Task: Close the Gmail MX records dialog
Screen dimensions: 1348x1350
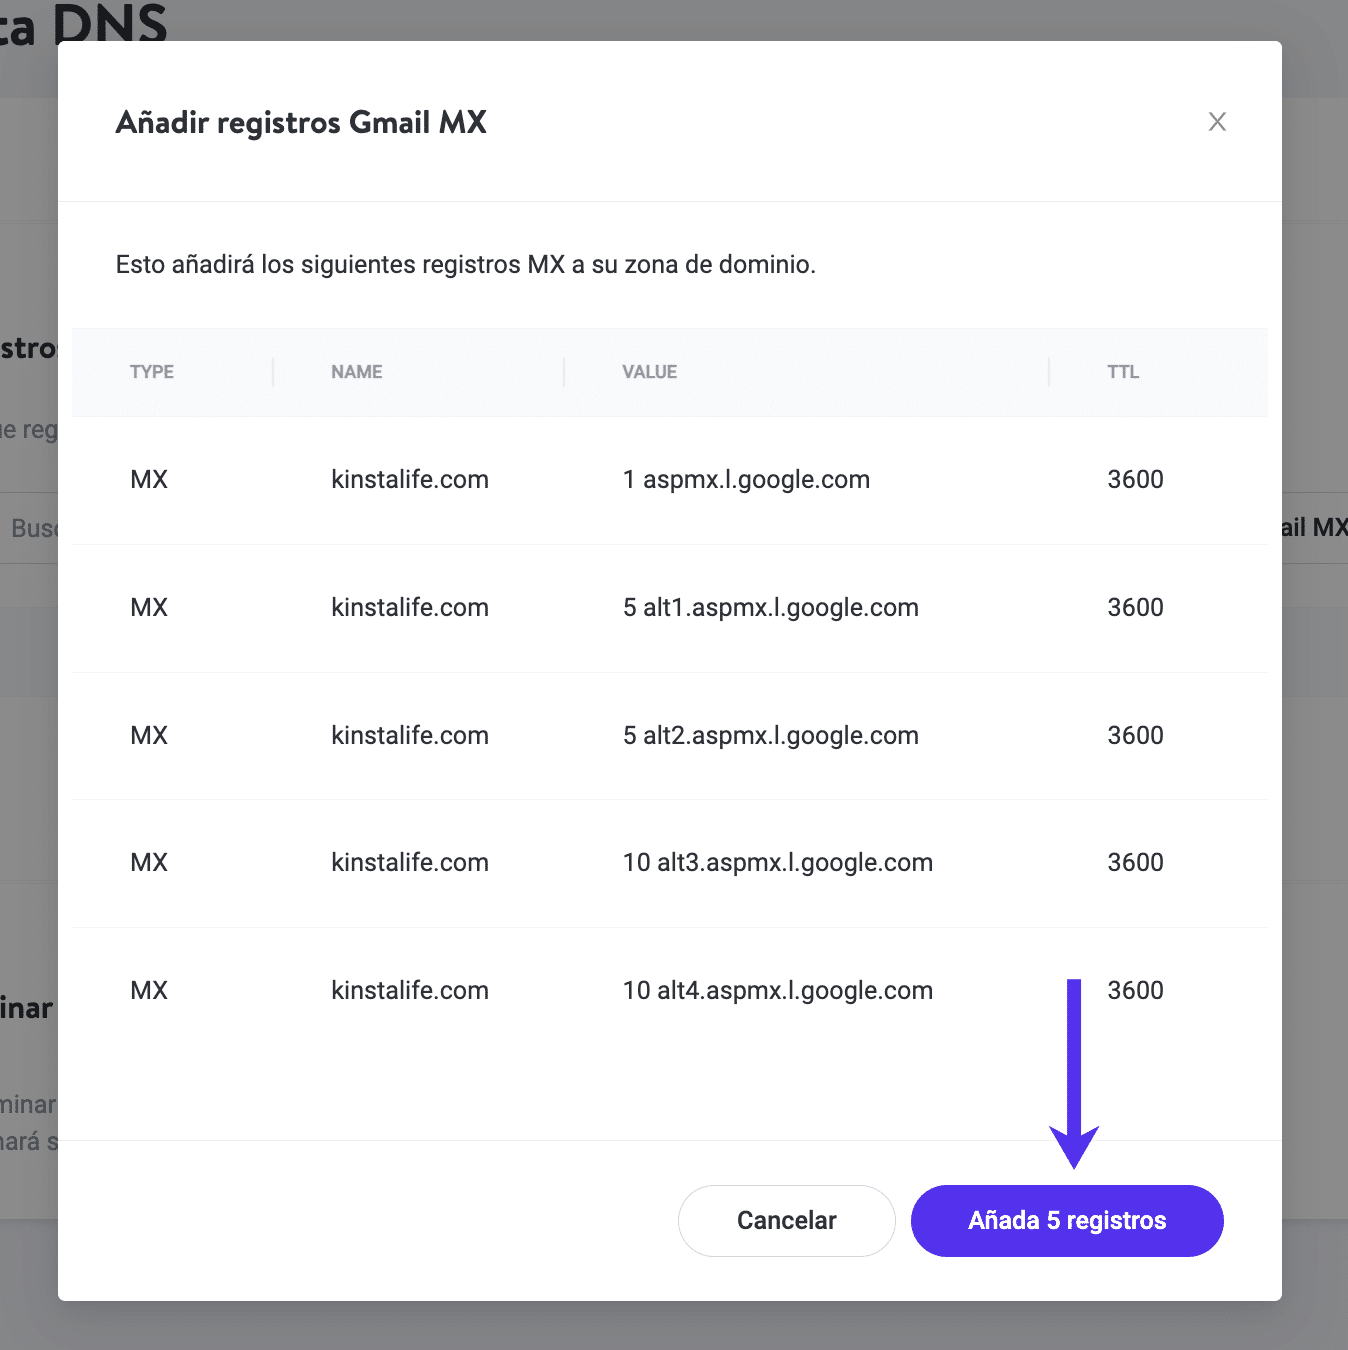Action: coord(1217,122)
